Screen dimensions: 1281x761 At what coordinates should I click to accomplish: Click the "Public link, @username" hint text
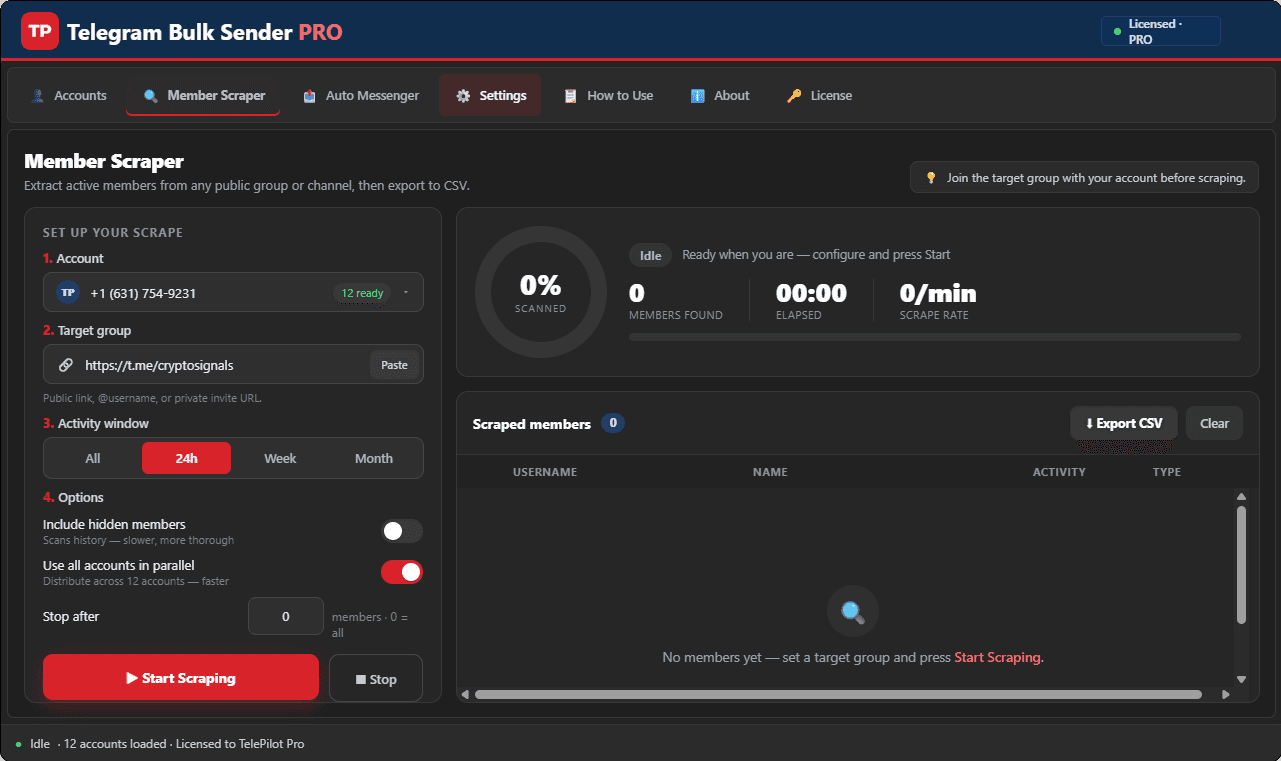[x=153, y=398]
